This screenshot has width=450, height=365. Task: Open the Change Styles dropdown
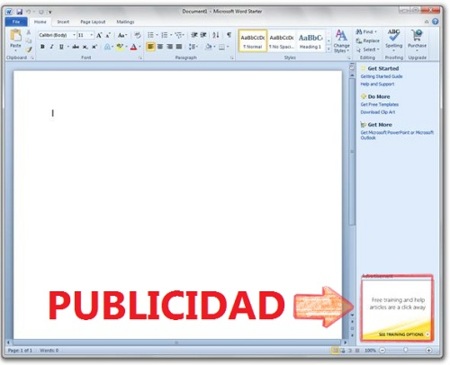click(341, 41)
